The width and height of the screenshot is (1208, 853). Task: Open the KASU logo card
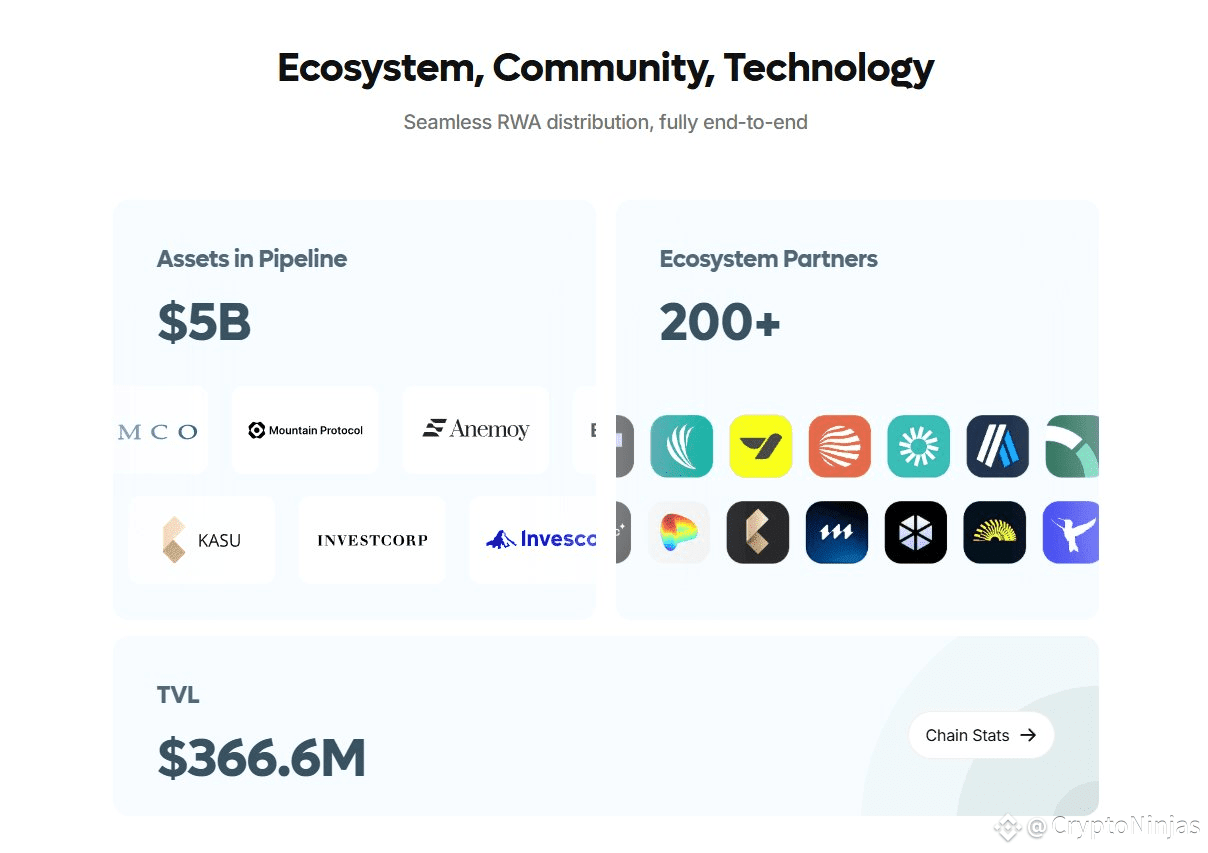pos(202,540)
